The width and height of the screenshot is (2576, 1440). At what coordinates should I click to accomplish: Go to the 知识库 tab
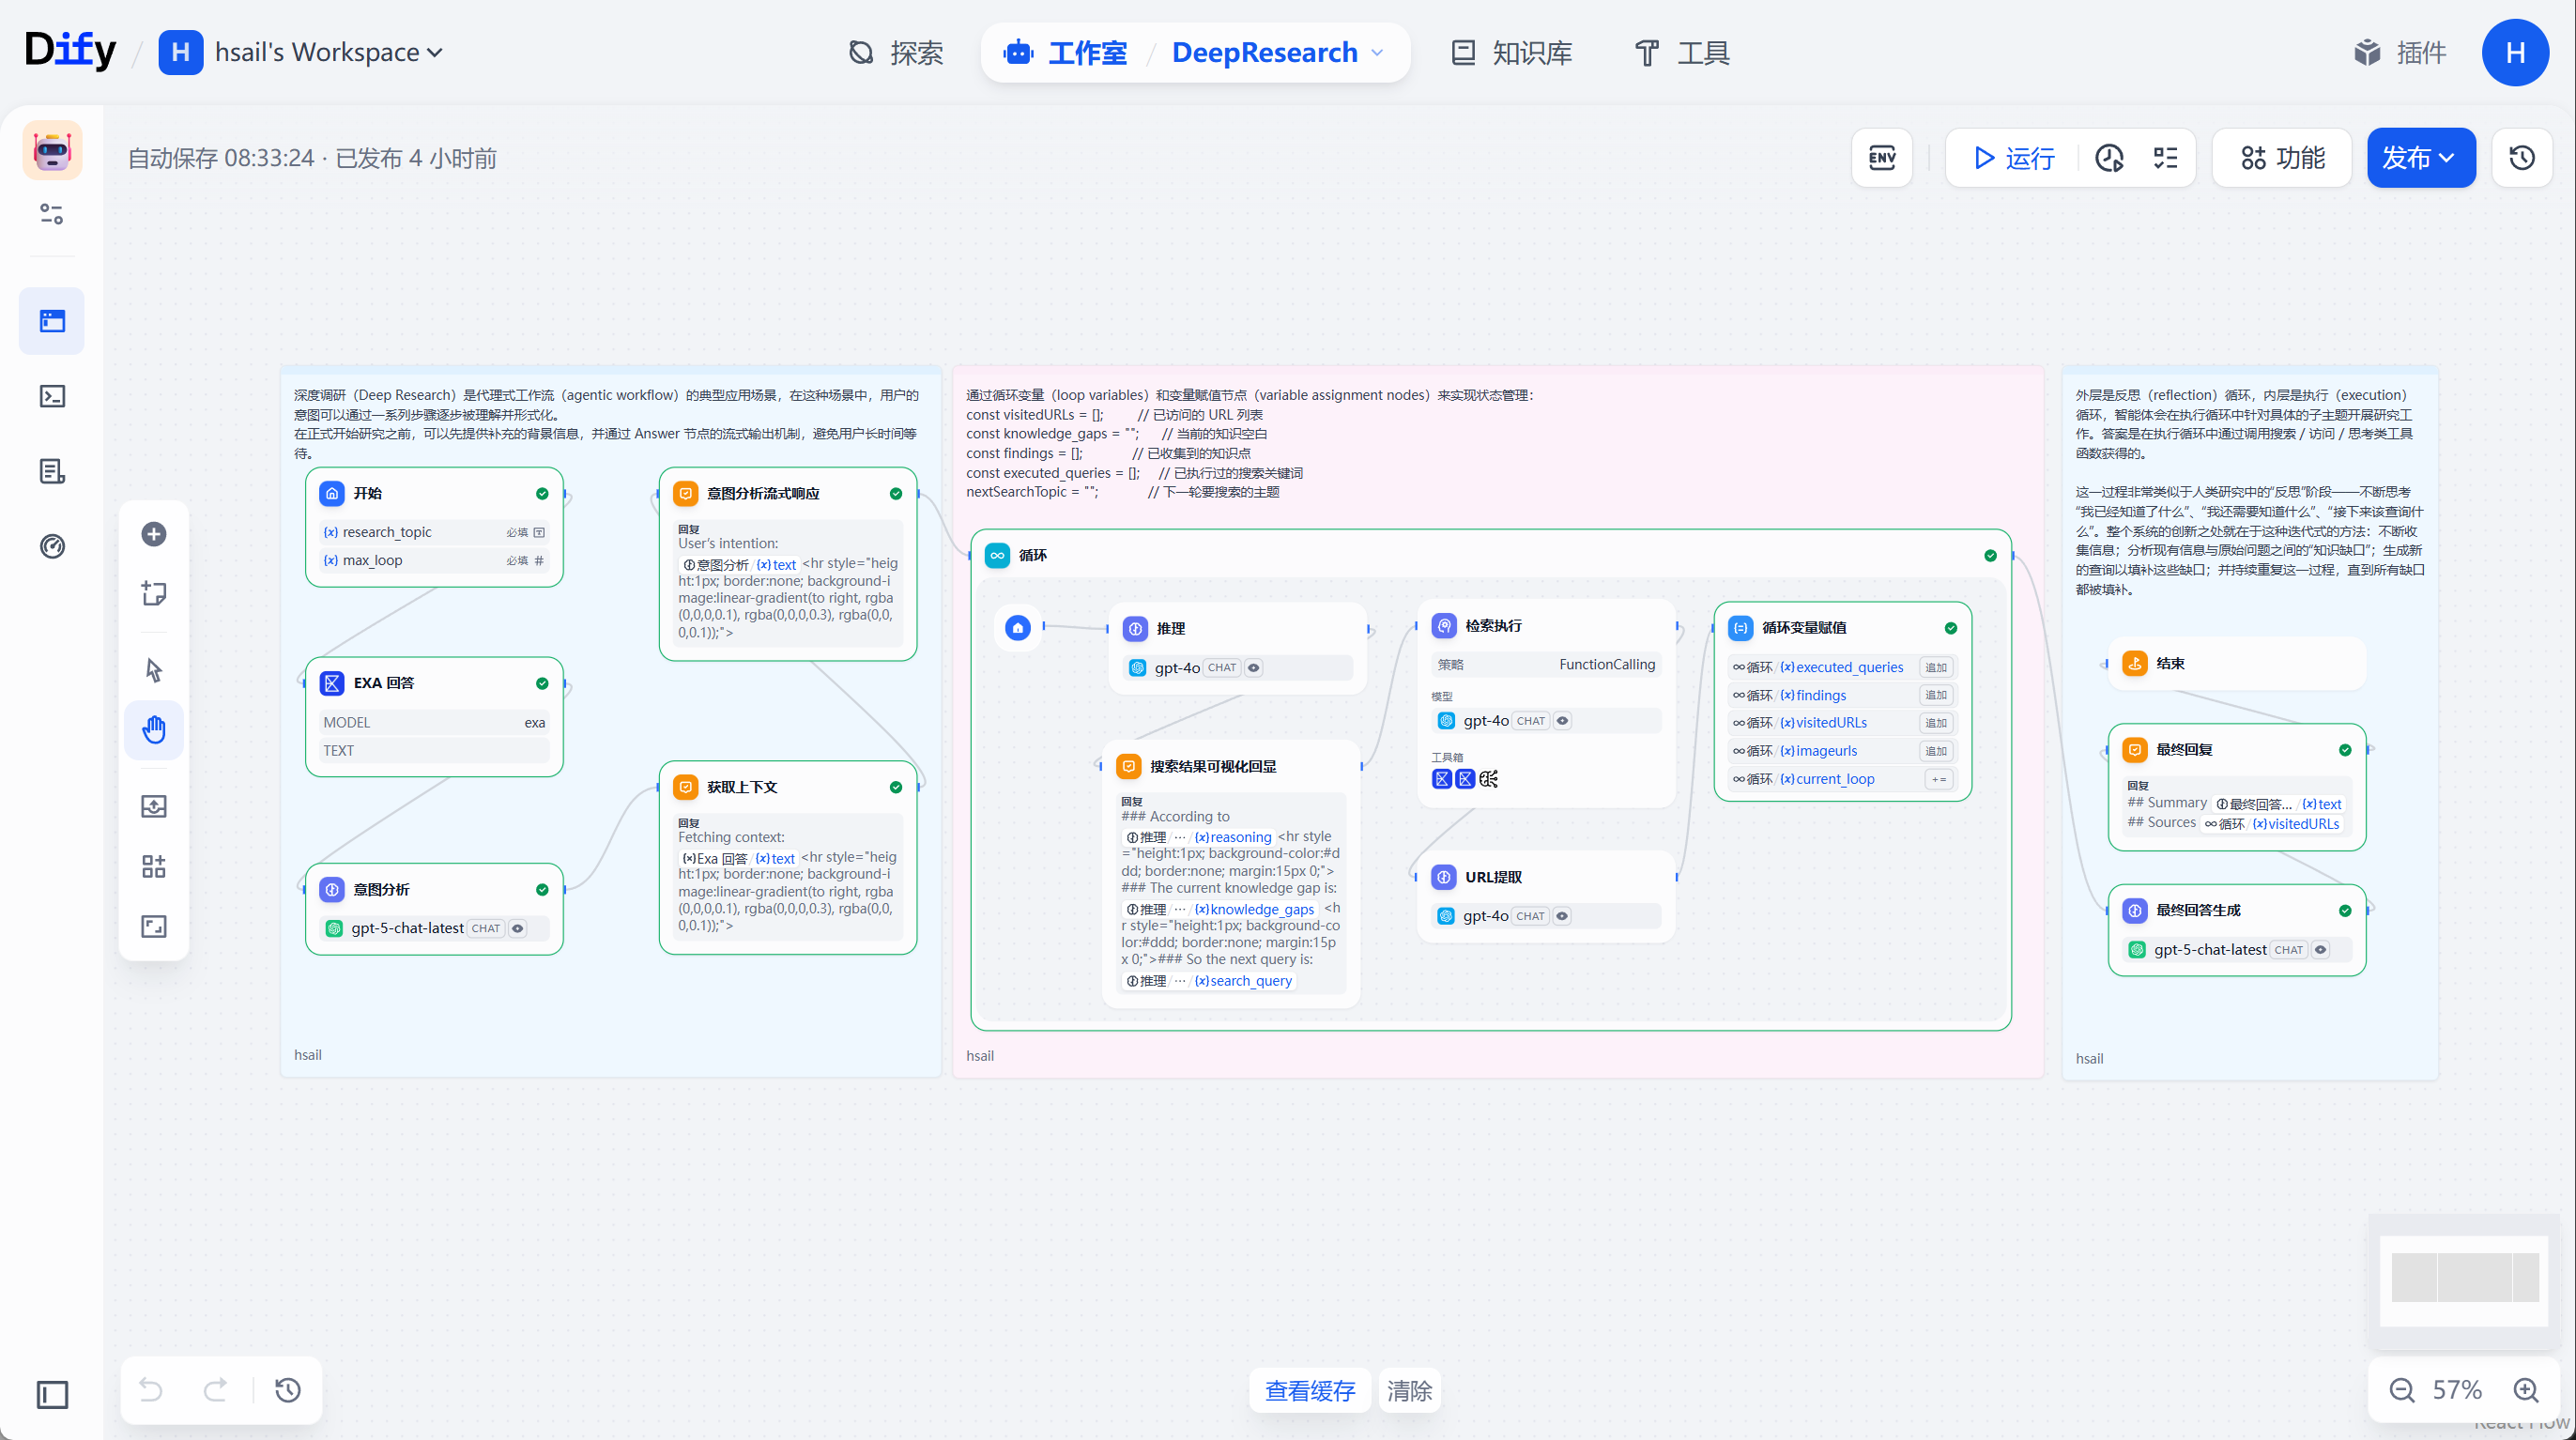click(1511, 52)
